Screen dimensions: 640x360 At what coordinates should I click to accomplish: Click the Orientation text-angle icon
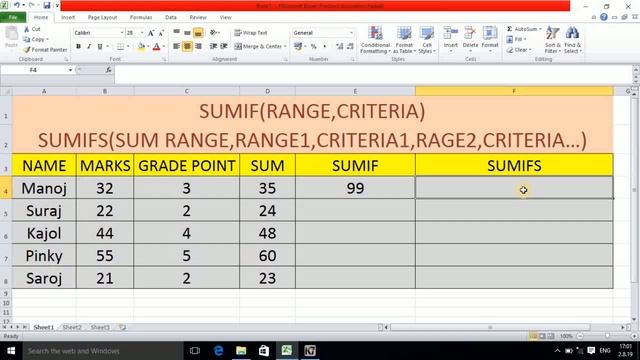[x=213, y=33]
